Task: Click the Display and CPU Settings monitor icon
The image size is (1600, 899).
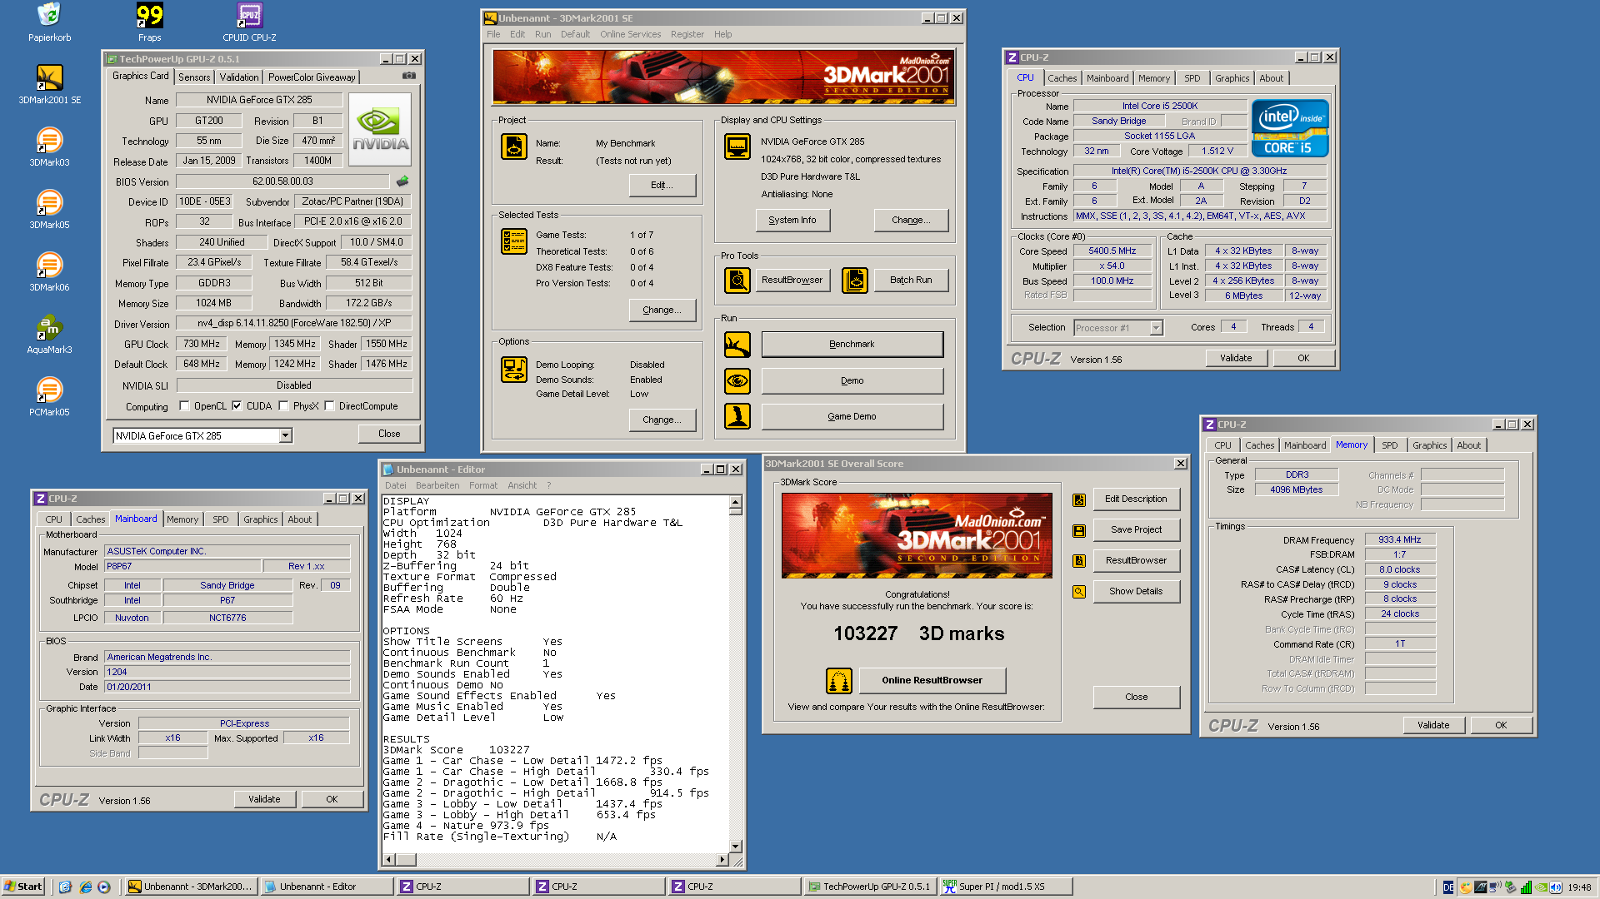Action: click(737, 147)
